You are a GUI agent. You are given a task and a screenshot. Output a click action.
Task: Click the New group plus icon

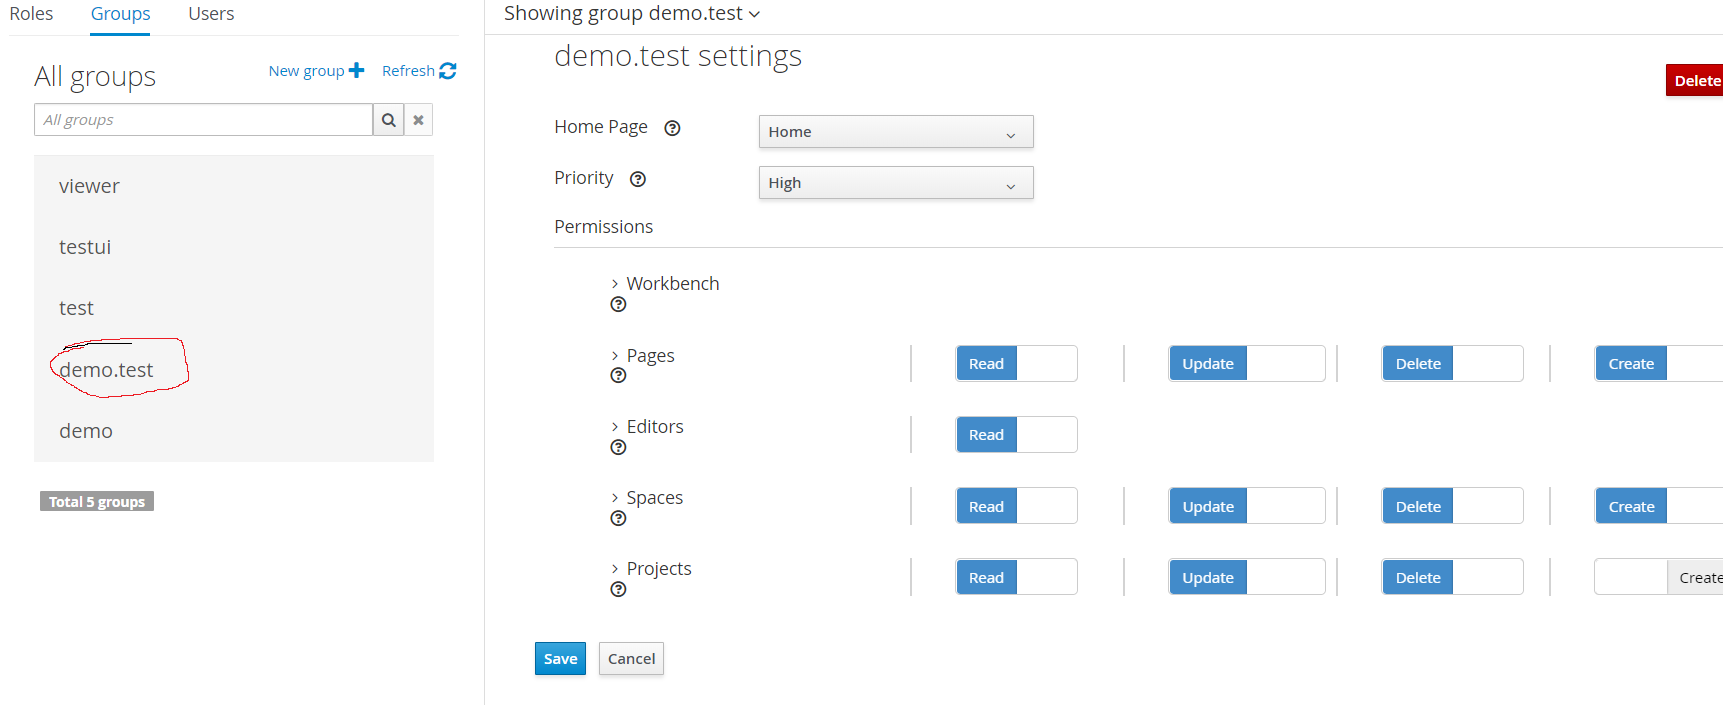pos(356,70)
